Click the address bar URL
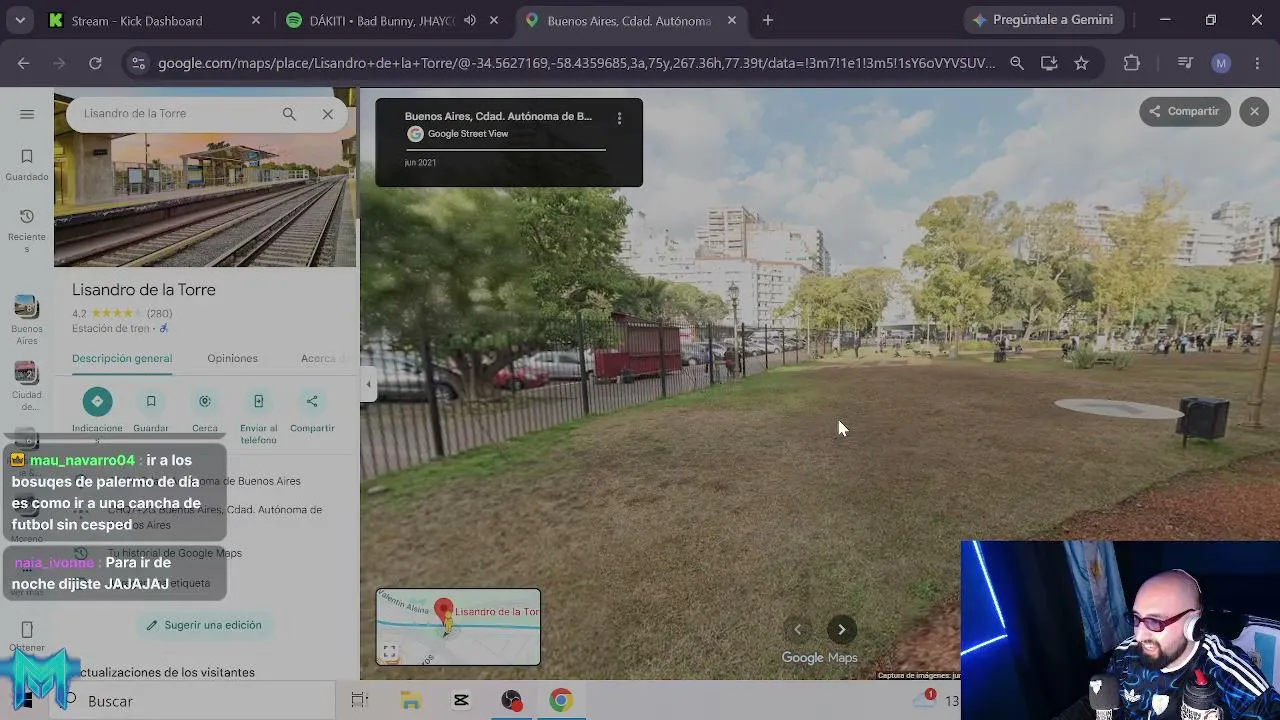 coord(576,63)
